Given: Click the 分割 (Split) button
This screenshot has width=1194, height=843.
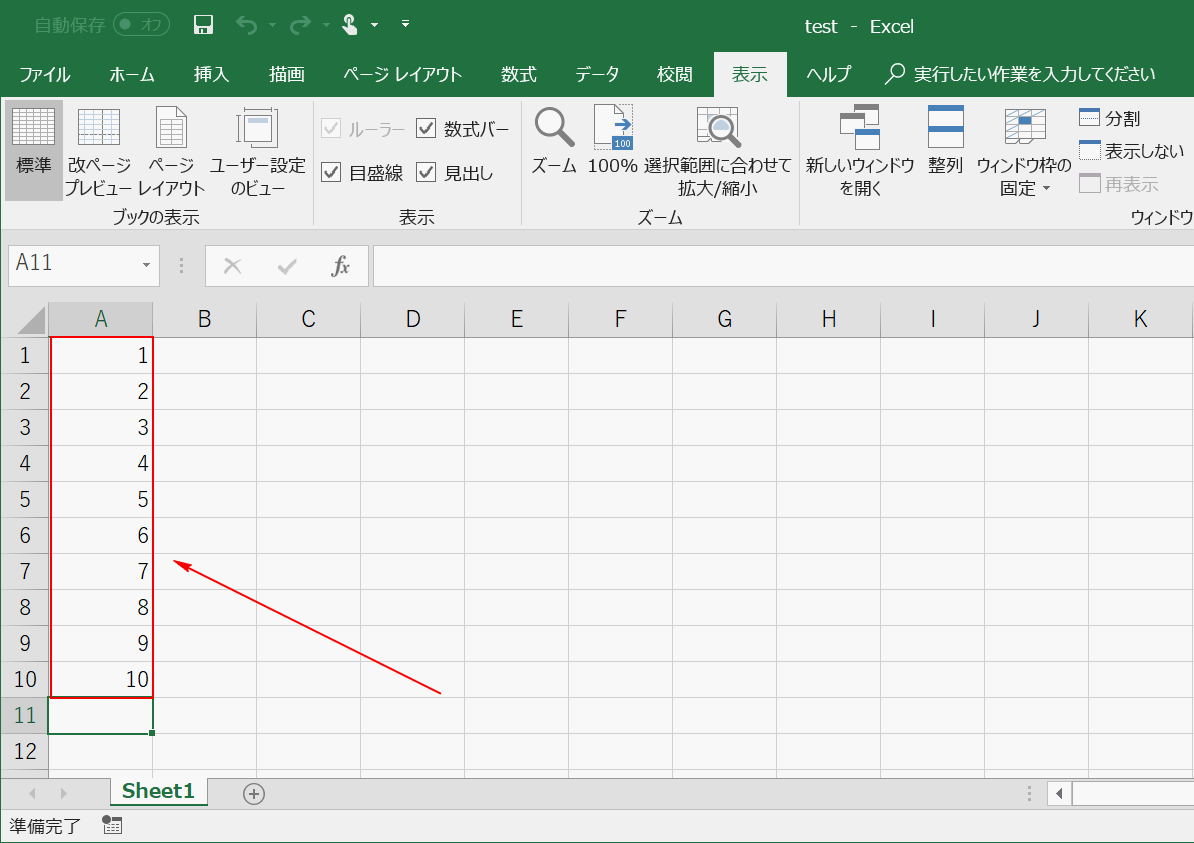Looking at the screenshot, I should [1109, 118].
